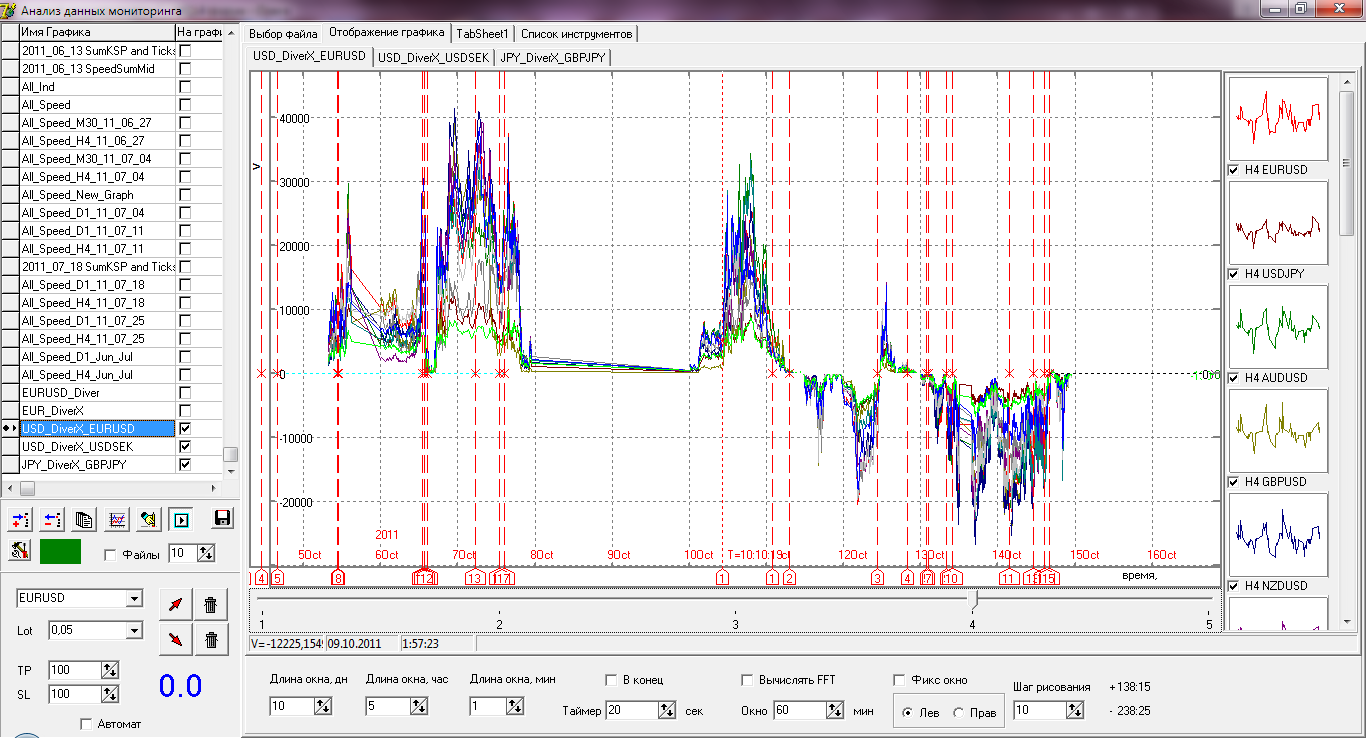Select the Прав radio button
The width and height of the screenshot is (1366, 738).
[x=957, y=712]
